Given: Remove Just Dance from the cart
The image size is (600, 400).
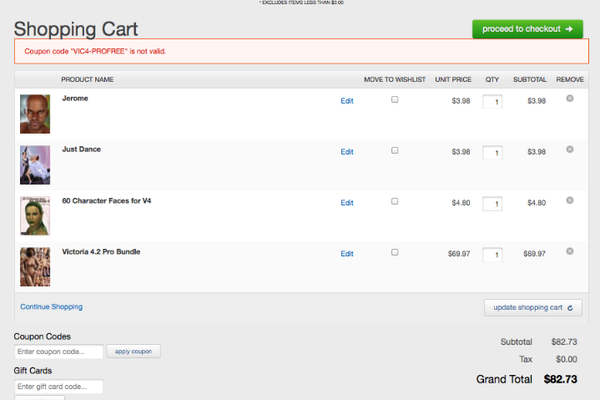Looking at the screenshot, I should click(x=570, y=149).
